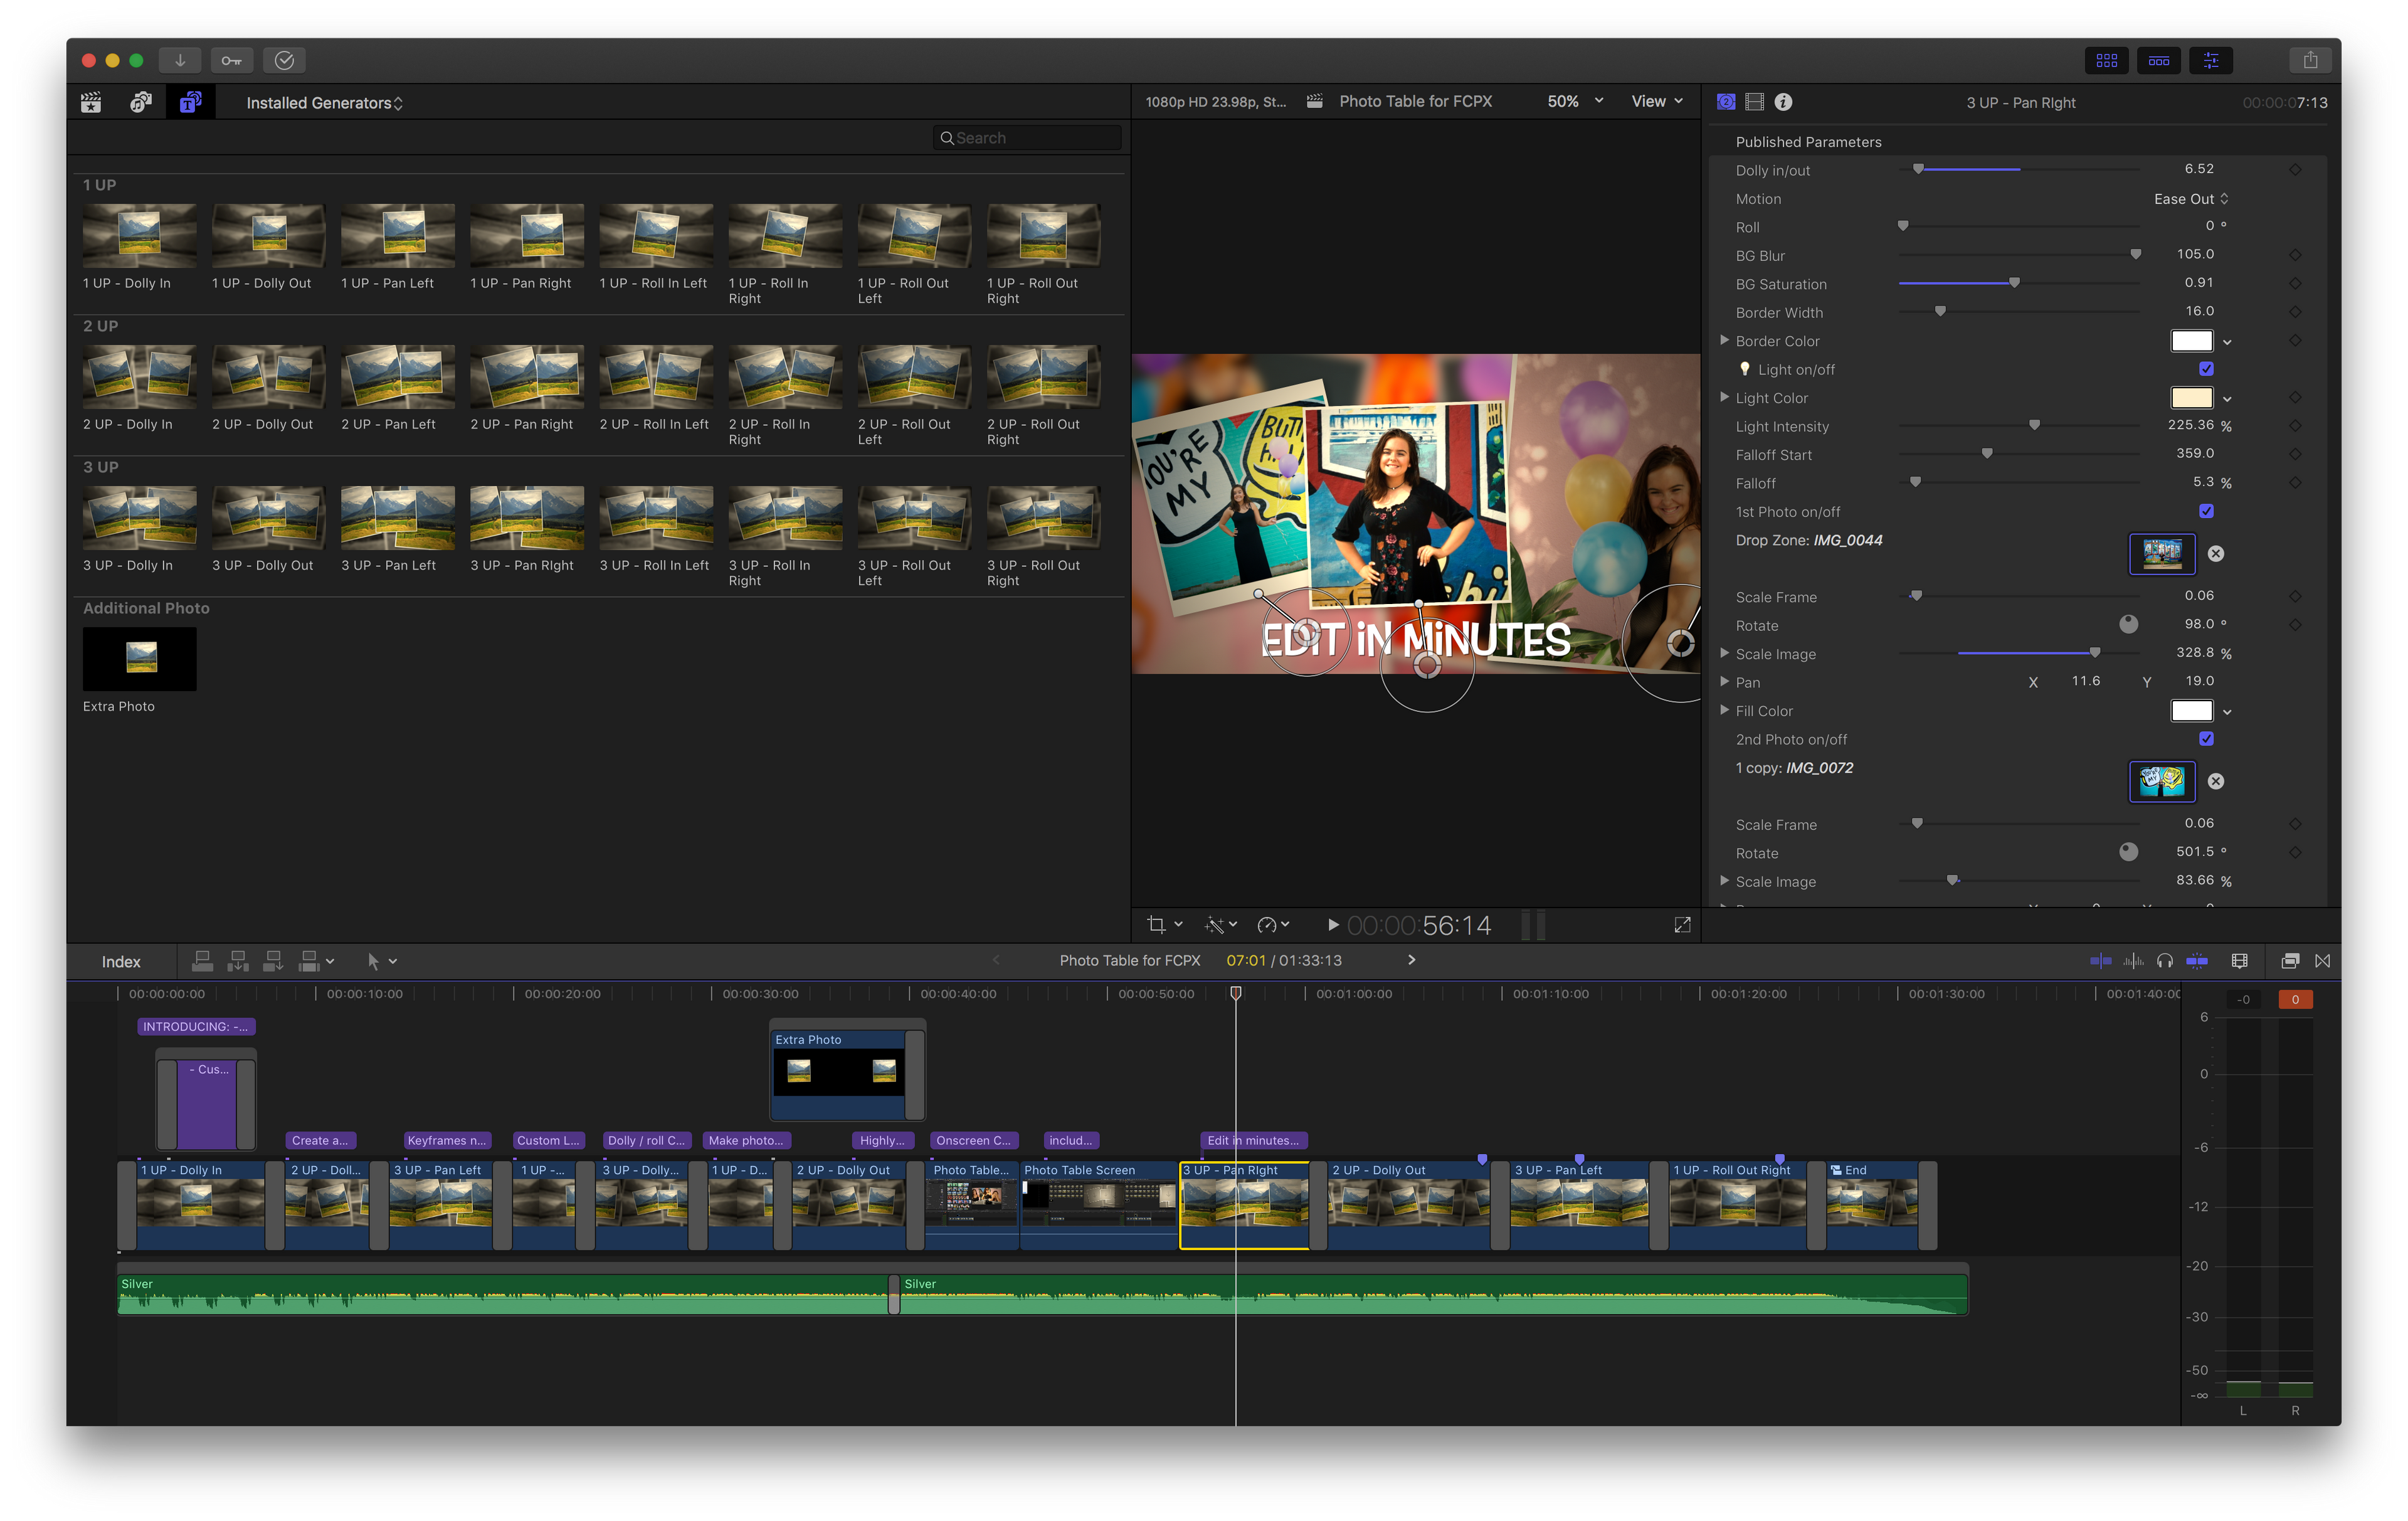Uncheck 1st Photo on/off
The image size is (2408, 1521).
point(2206,511)
